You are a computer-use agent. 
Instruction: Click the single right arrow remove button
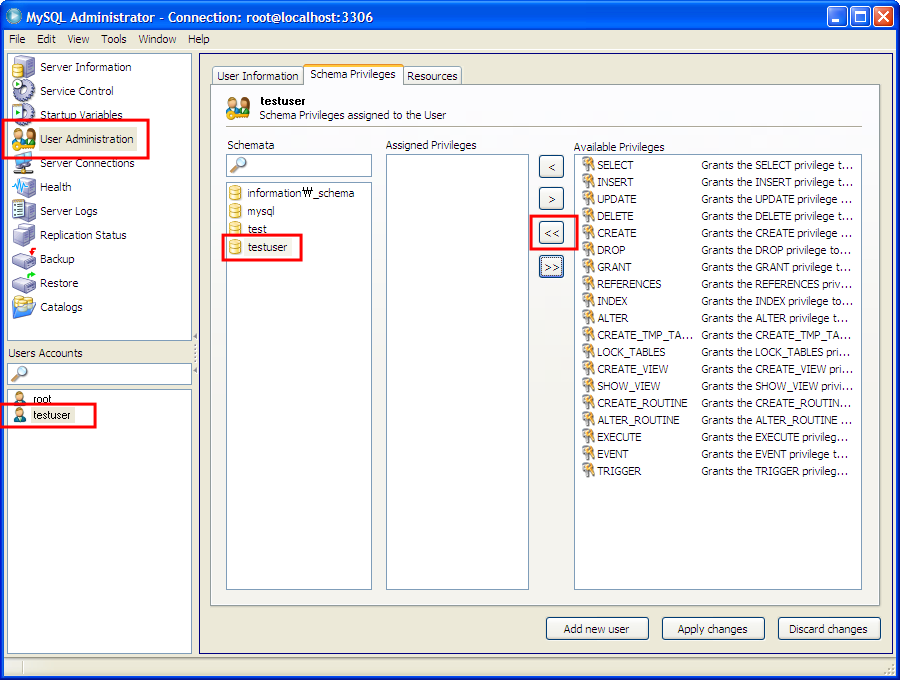pos(552,199)
